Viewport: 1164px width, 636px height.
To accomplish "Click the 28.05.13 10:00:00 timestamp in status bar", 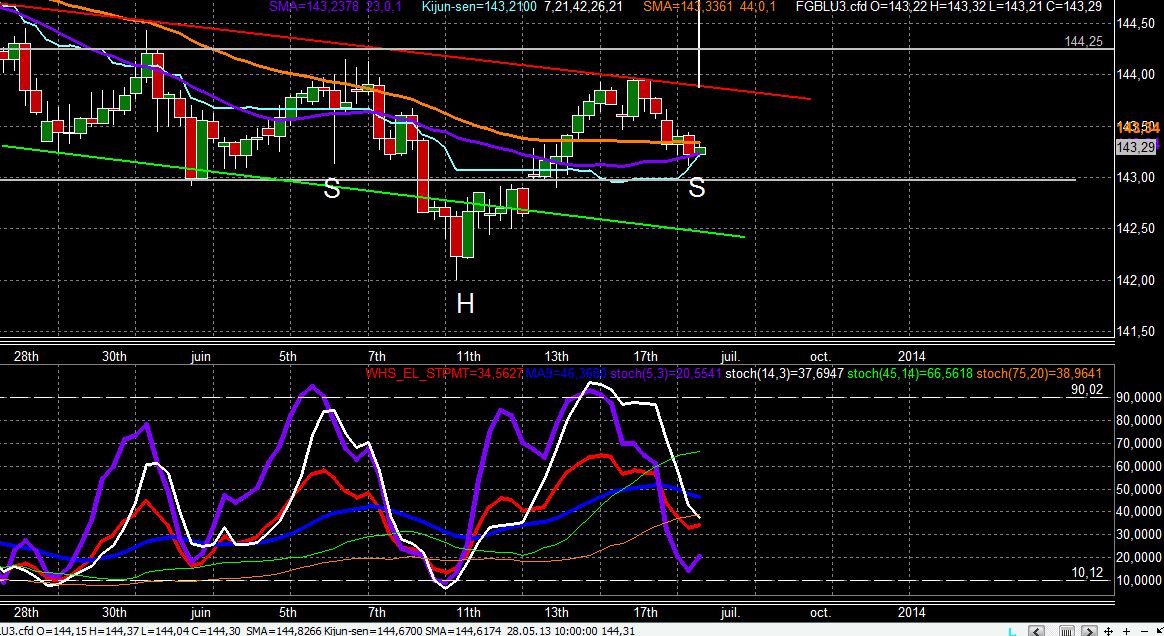I will (x=552, y=630).
